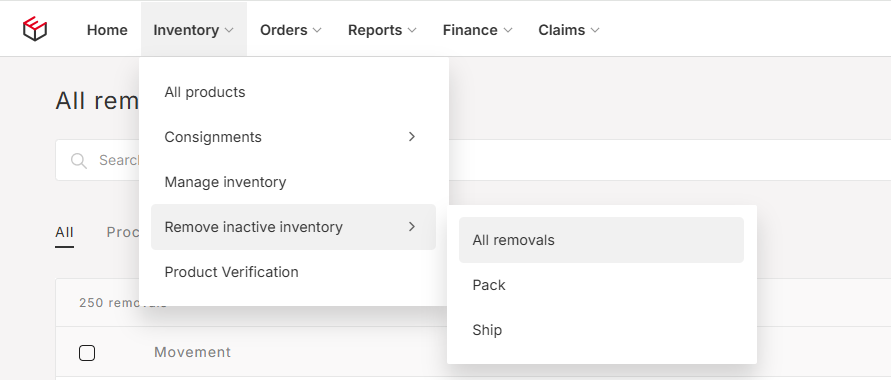Click Remove inactive inventory entry
This screenshot has width=891, height=380.
click(293, 227)
